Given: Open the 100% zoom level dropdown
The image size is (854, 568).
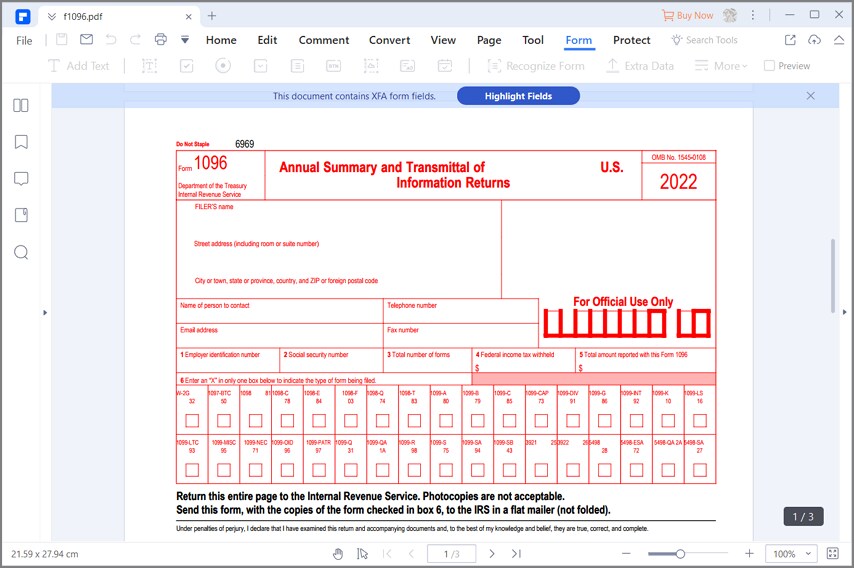Looking at the screenshot, I should coord(792,554).
